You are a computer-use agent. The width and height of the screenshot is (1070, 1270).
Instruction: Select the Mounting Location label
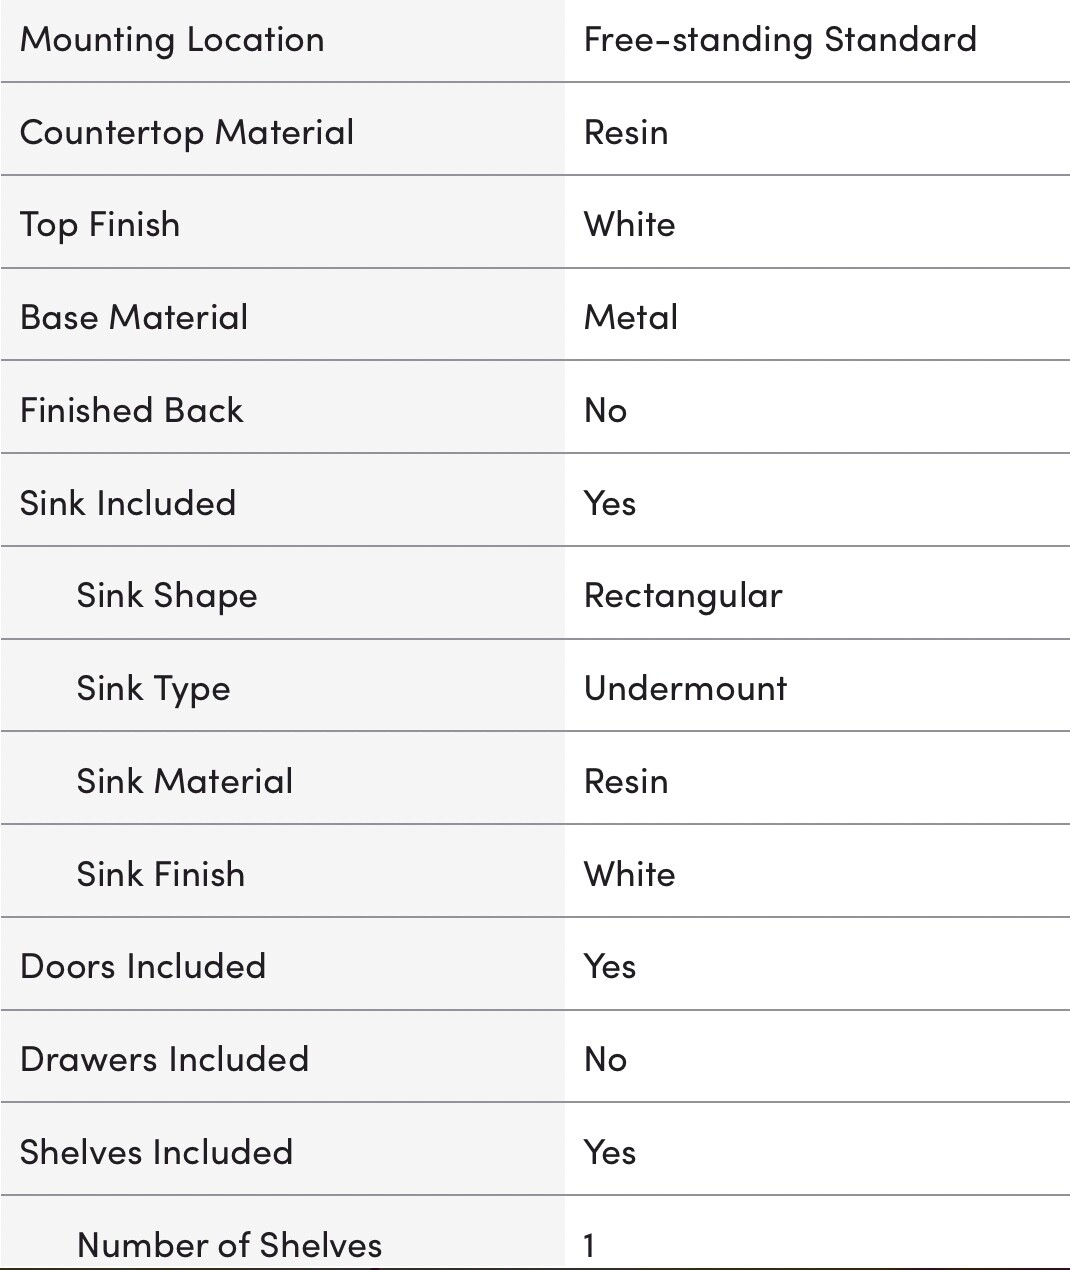tap(172, 40)
